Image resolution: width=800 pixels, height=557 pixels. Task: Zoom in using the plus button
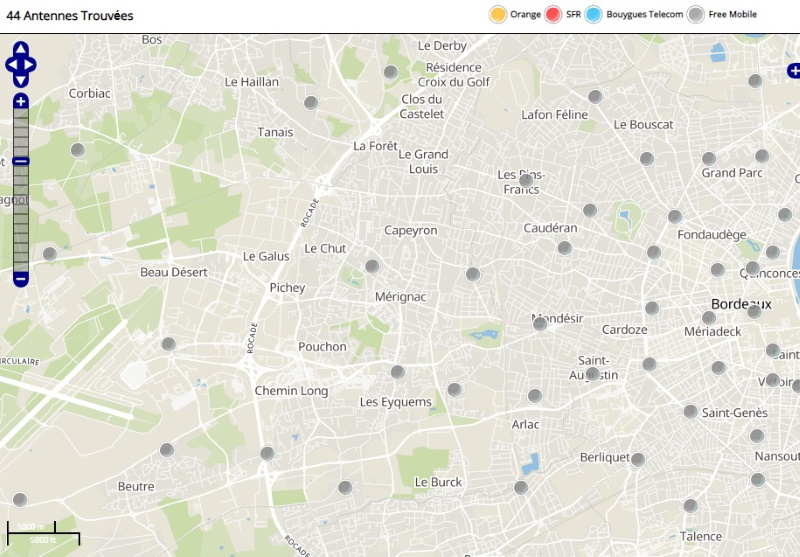pos(21,101)
